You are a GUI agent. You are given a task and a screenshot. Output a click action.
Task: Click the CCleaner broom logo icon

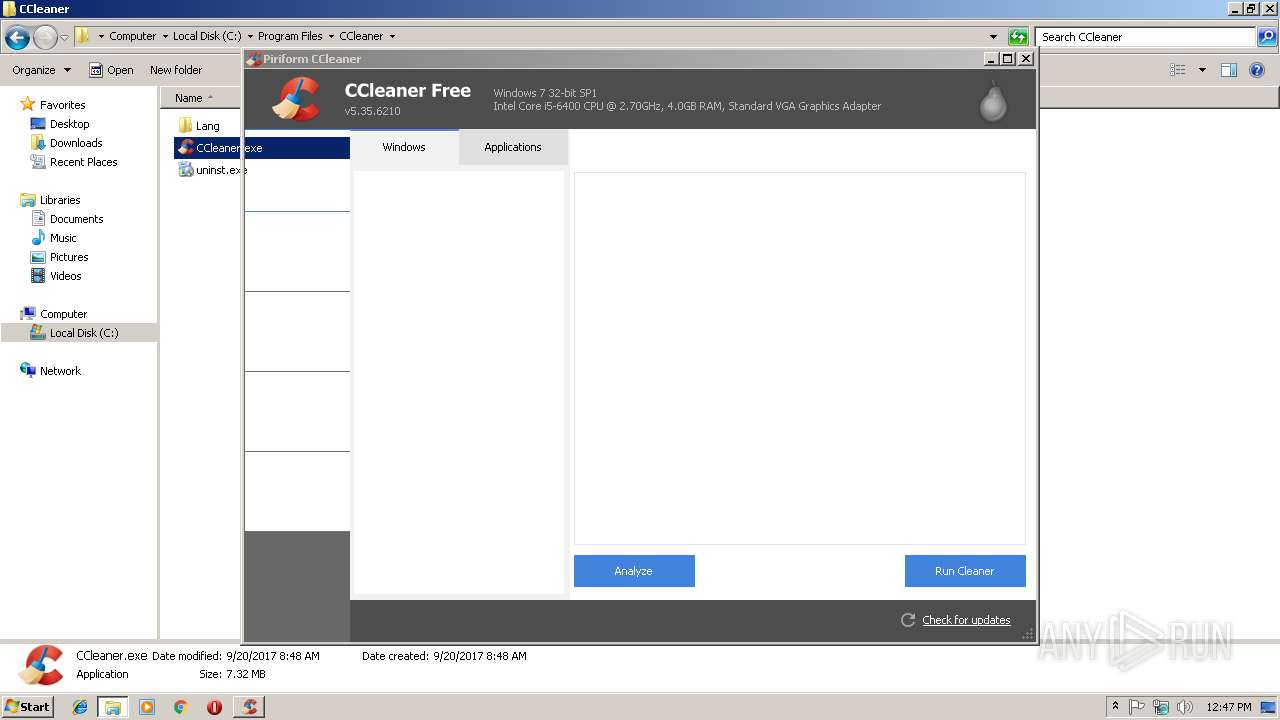pyautogui.click(x=296, y=99)
